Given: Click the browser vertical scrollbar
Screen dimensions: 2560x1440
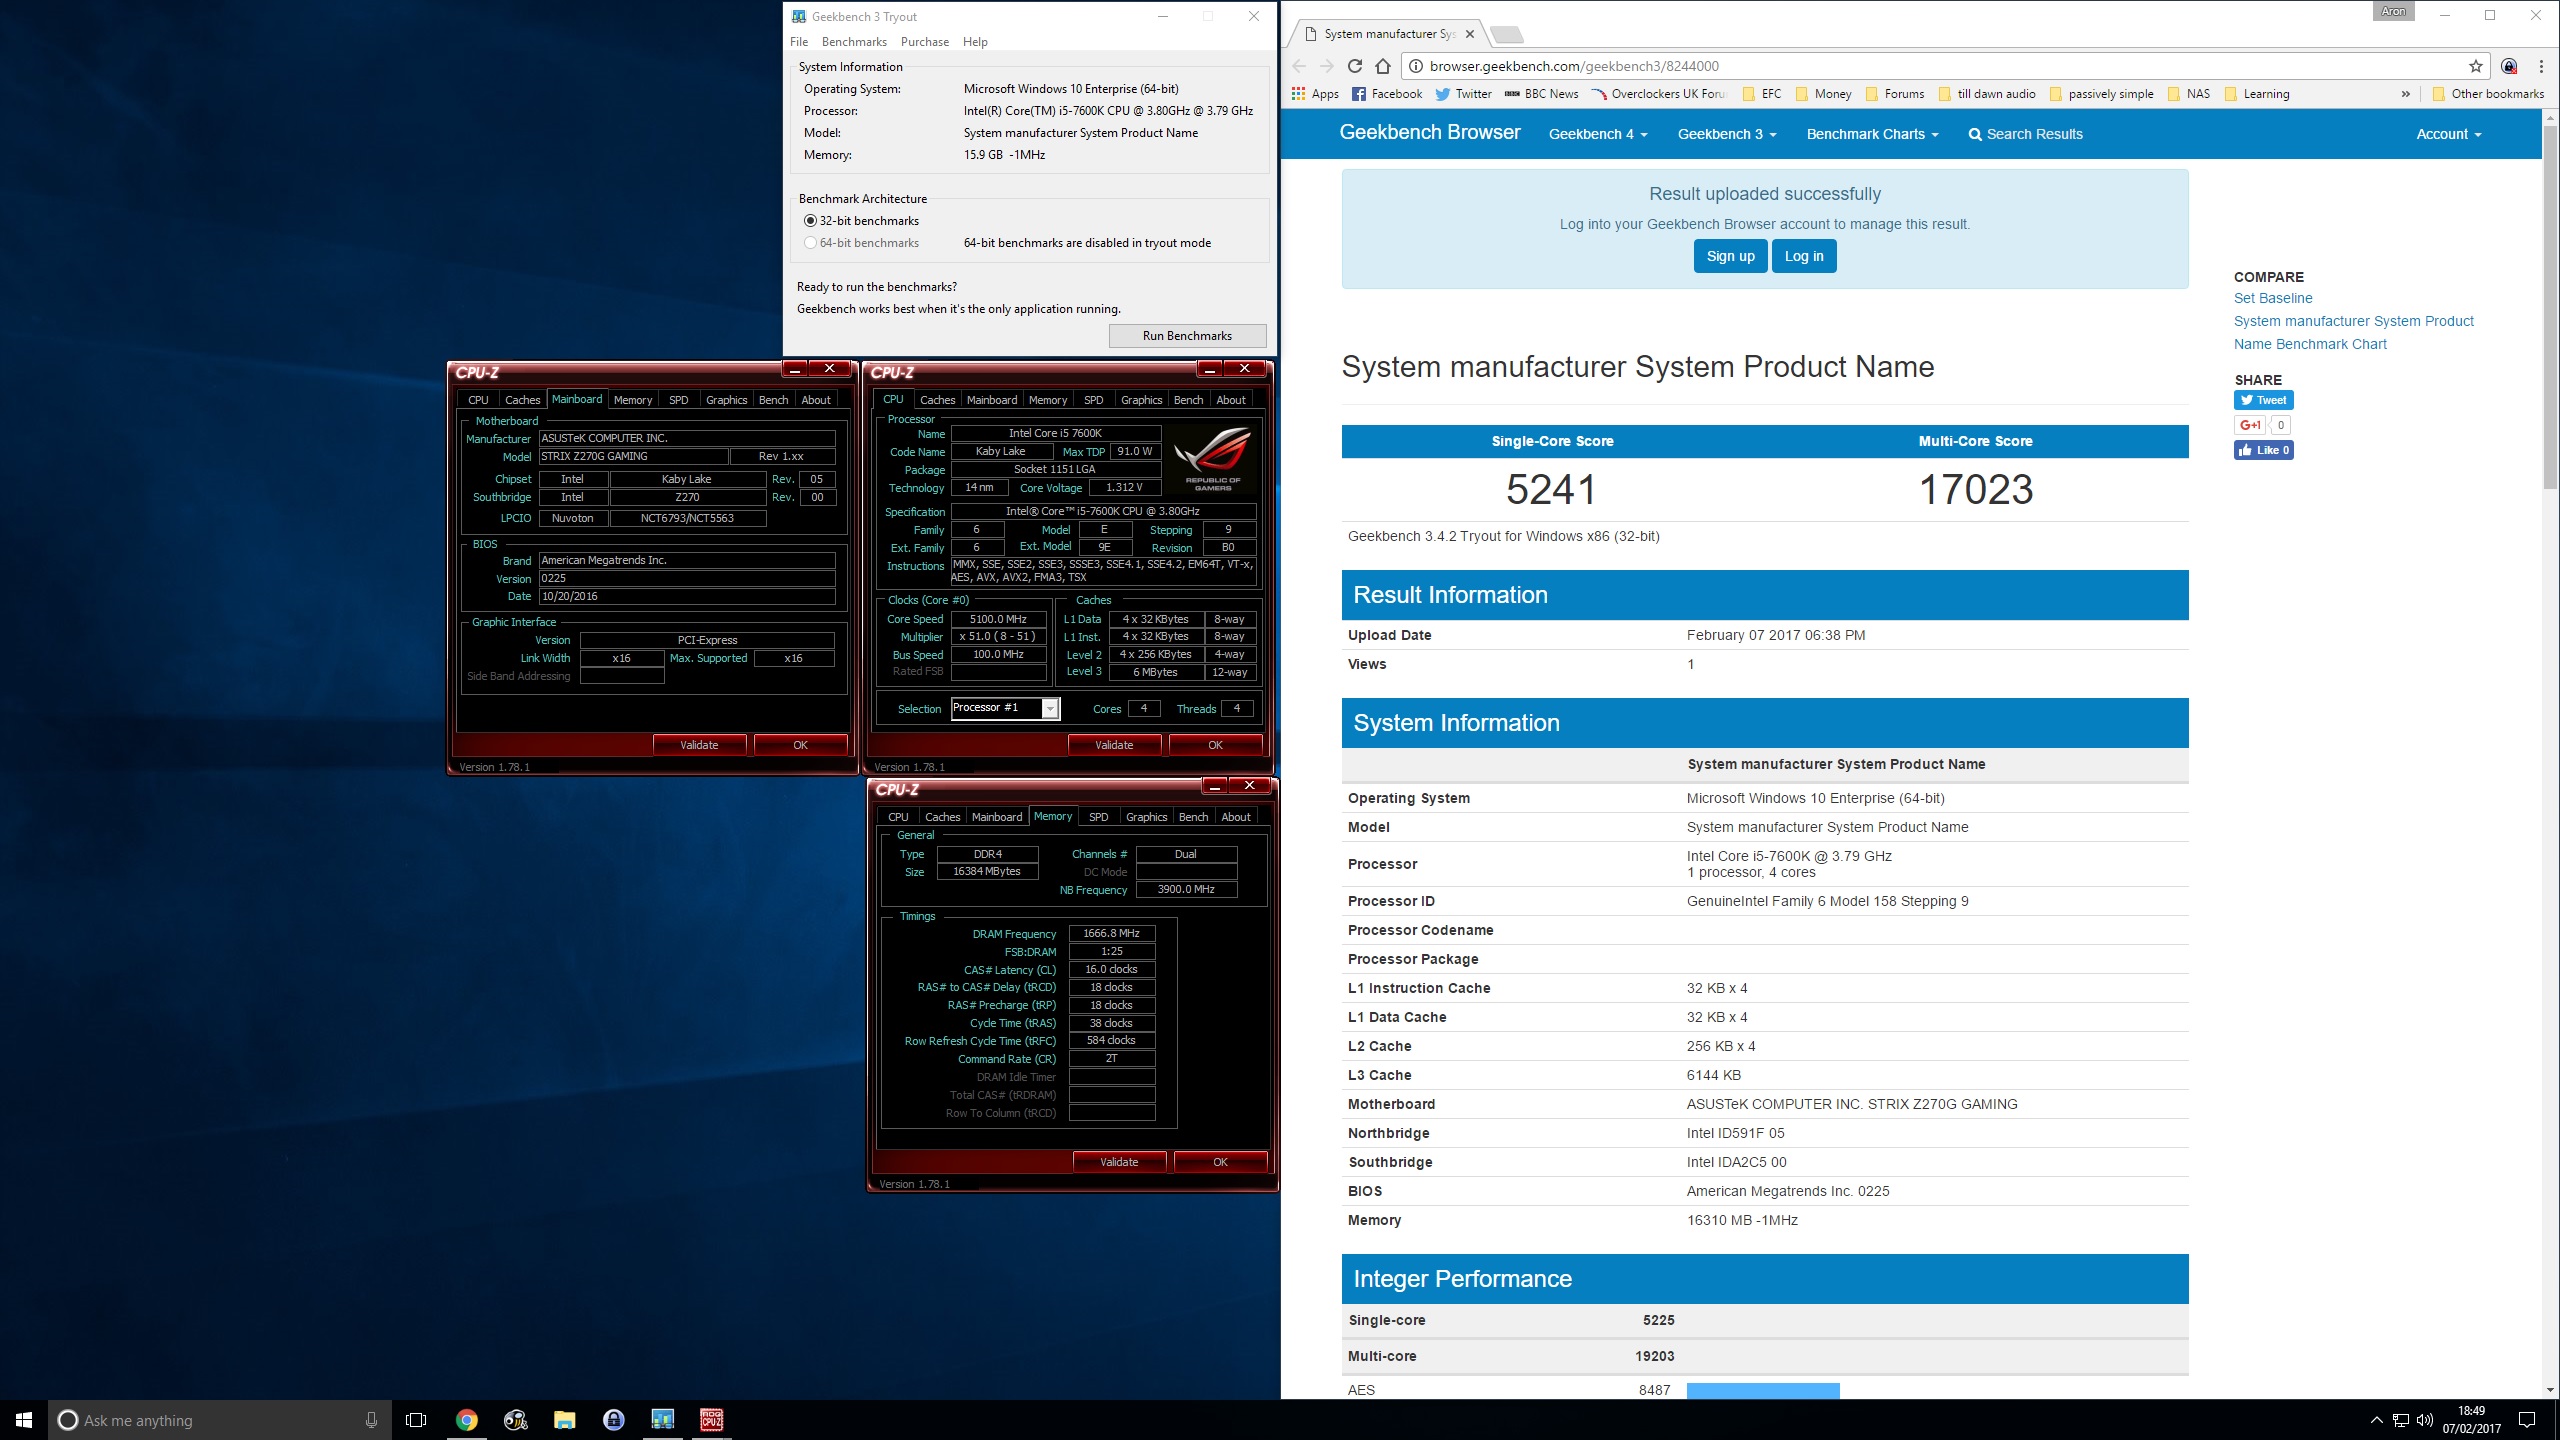Looking at the screenshot, I should [2549, 309].
